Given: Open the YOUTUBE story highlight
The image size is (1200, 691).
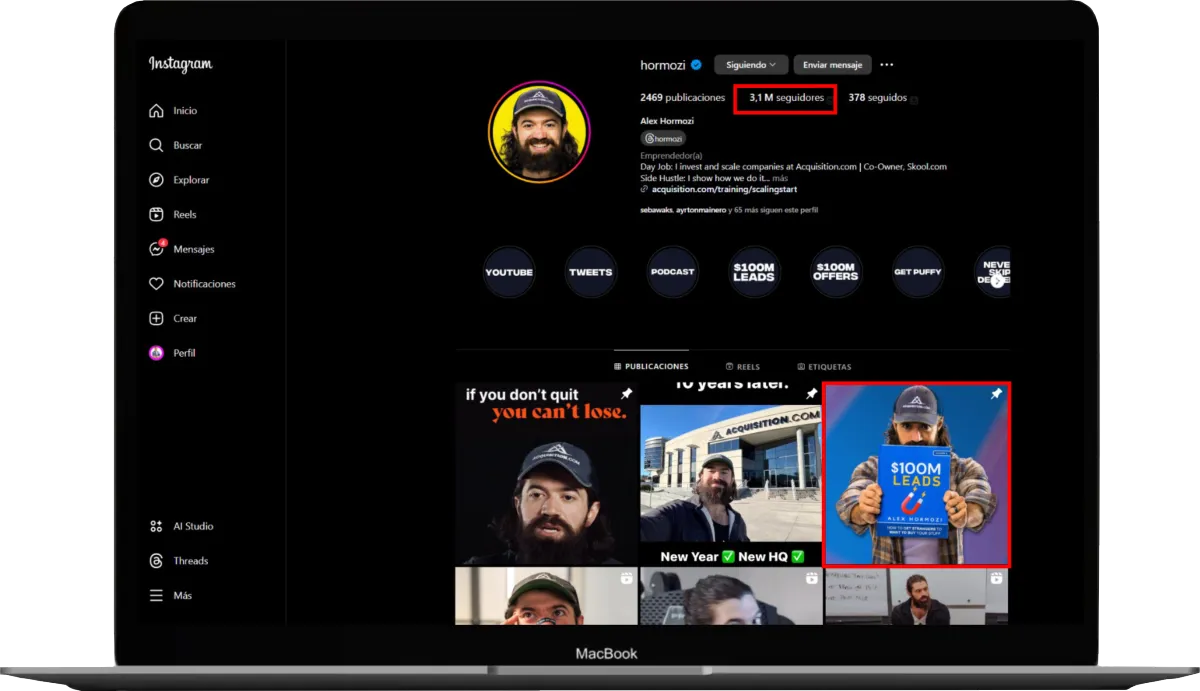Looking at the screenshot, I should (509, 272).
